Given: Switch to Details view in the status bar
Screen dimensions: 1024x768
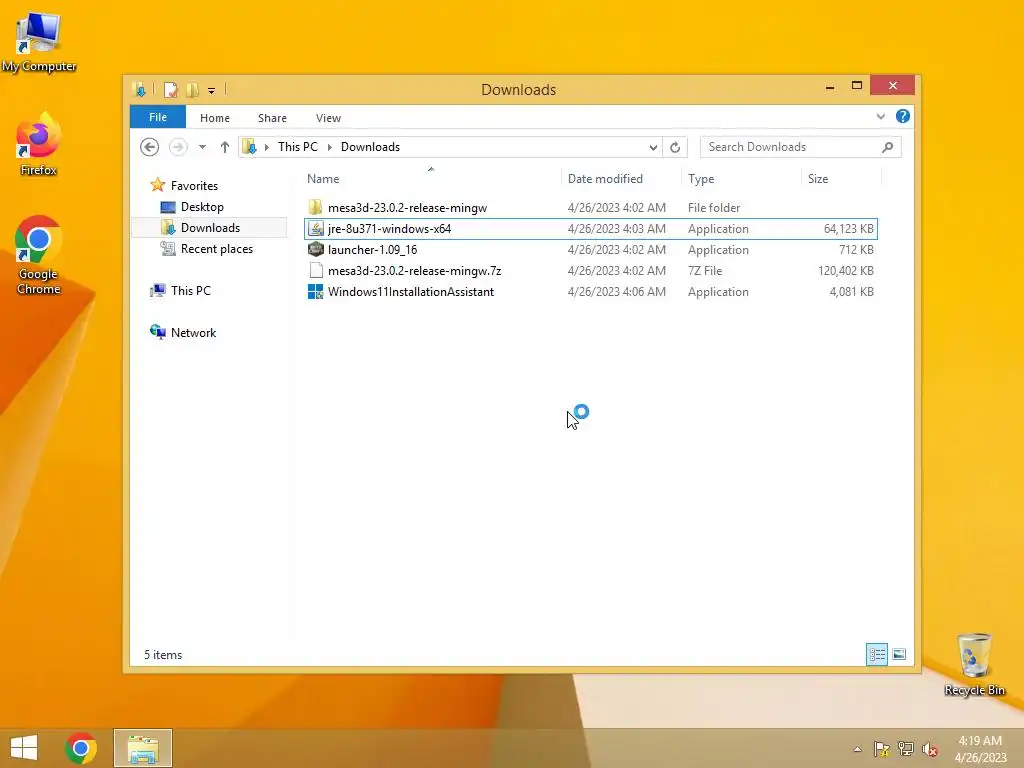Looking at the screenshot, I should point(877,654).
